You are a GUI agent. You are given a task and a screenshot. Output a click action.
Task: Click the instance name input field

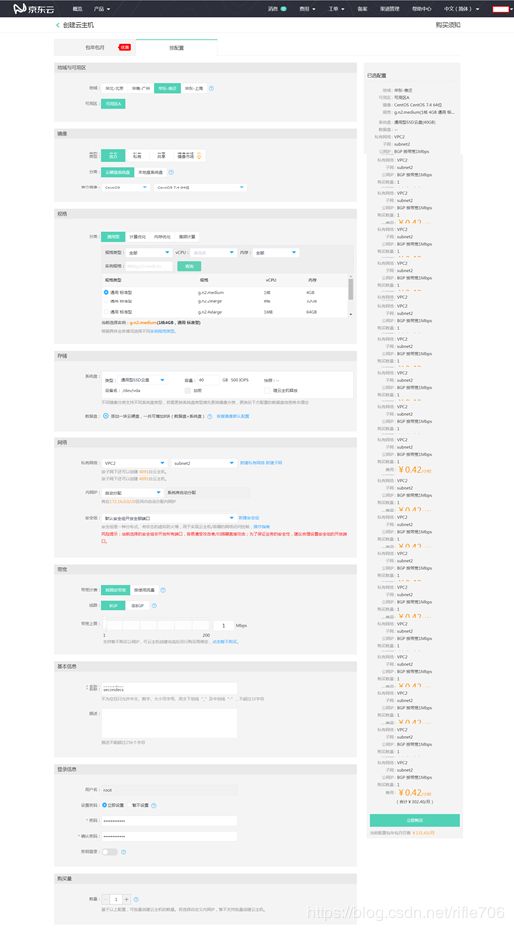coord(169,689)
